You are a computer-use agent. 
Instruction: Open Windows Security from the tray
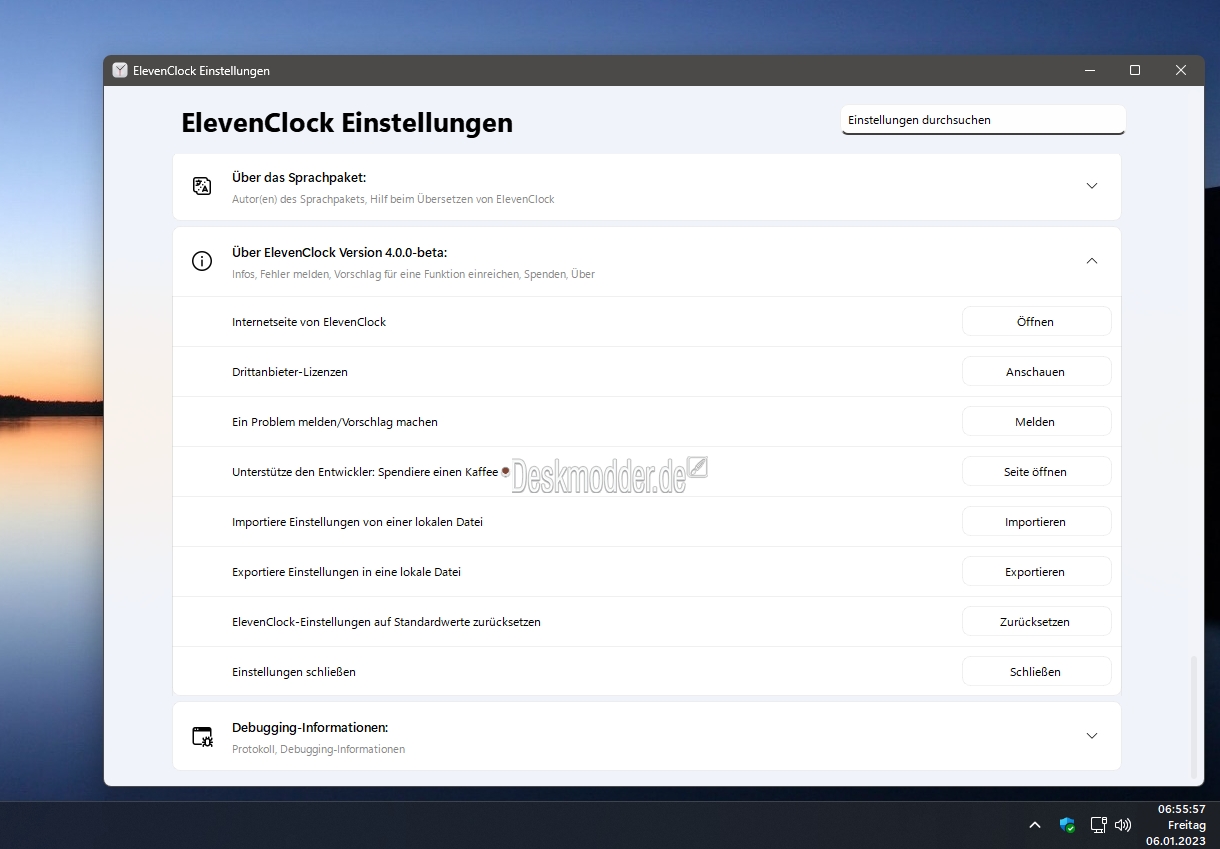tap(1067, 825)
